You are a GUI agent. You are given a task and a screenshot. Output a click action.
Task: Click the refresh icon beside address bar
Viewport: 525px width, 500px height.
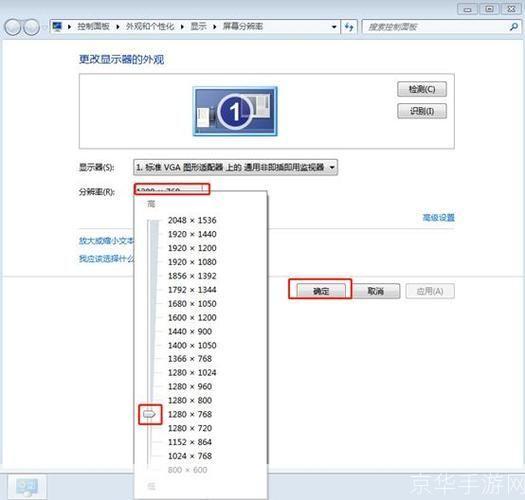(x=349, y=27)
